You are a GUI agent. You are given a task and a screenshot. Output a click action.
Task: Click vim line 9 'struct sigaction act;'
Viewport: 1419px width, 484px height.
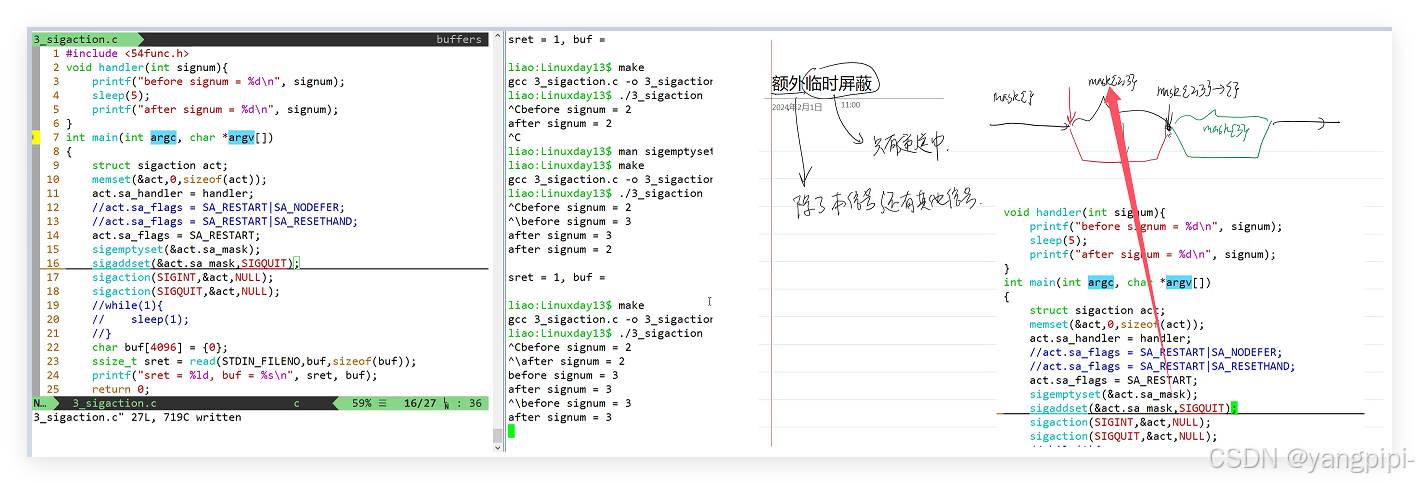160,166
